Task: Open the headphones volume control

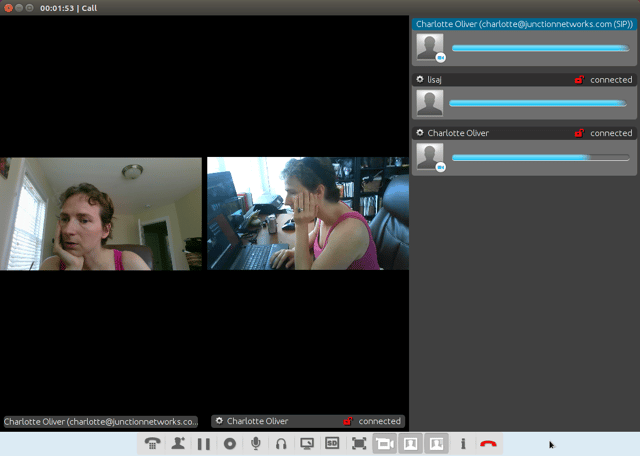Action: (x=282, y=443)
